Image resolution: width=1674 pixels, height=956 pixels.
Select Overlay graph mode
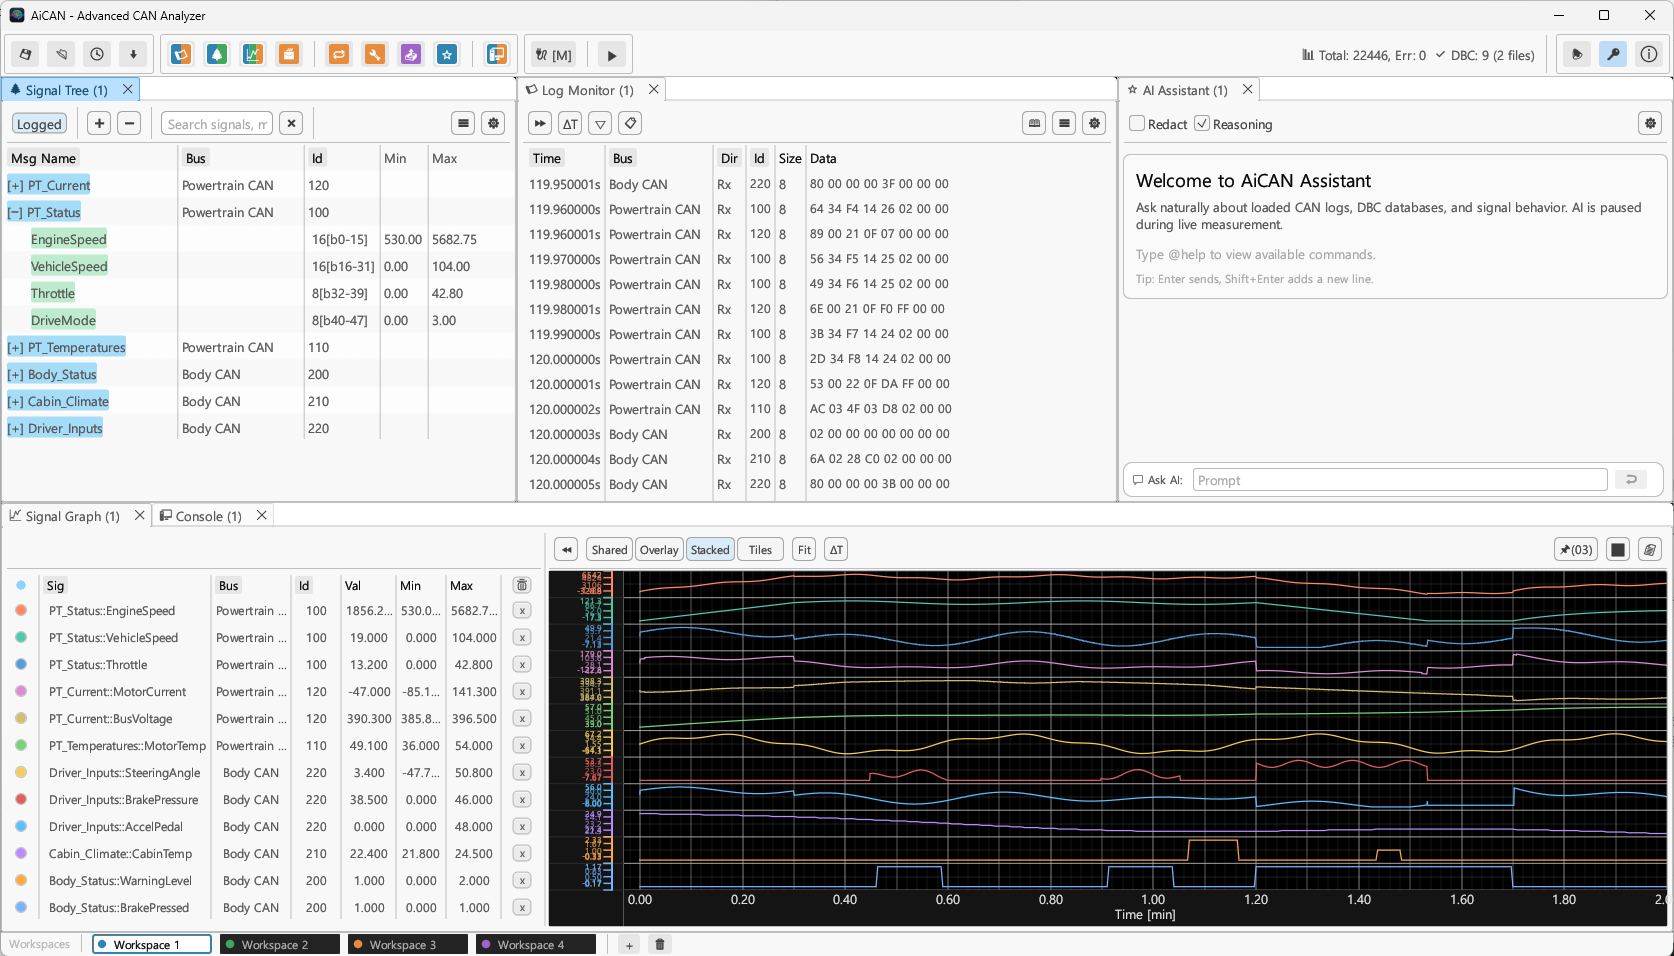(x=659, y=549)
